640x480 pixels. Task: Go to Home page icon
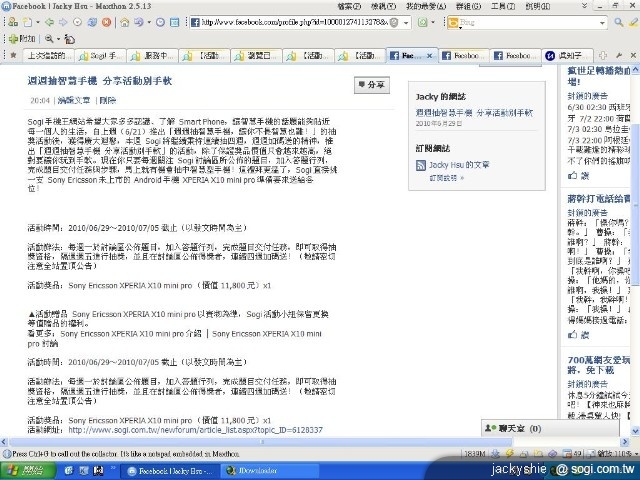[124, 22]
